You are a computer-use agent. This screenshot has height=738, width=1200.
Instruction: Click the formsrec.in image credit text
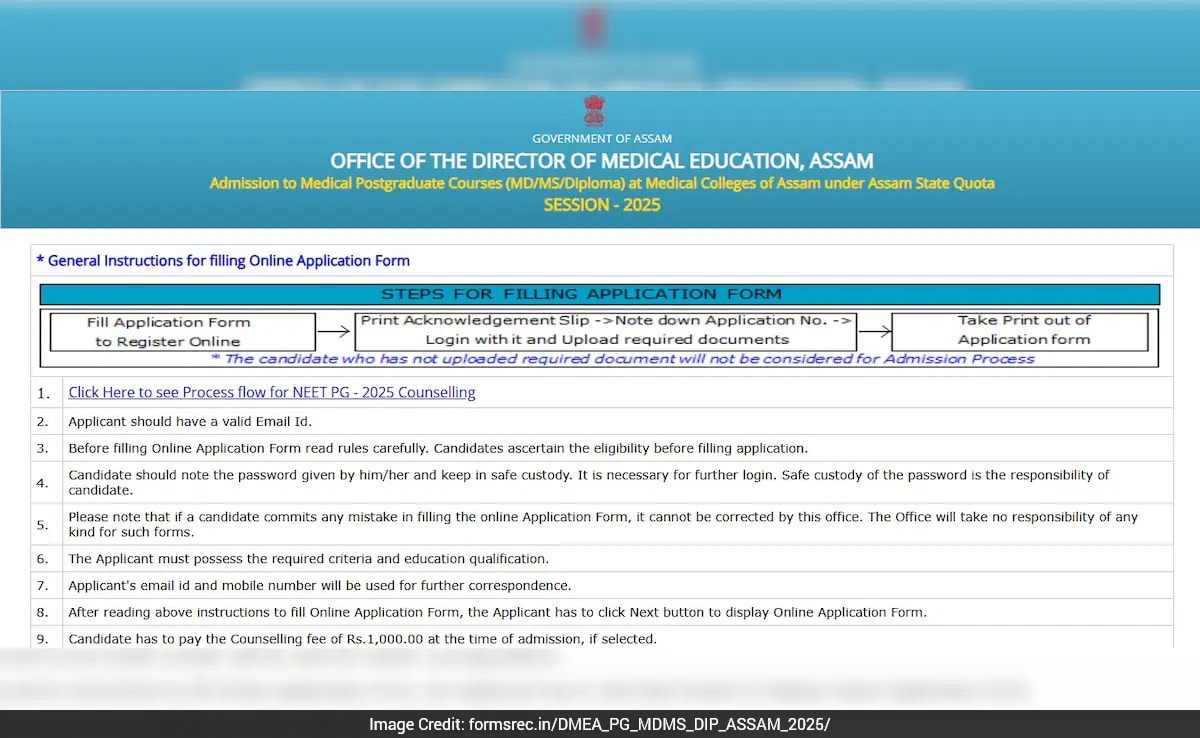(599, 725)
